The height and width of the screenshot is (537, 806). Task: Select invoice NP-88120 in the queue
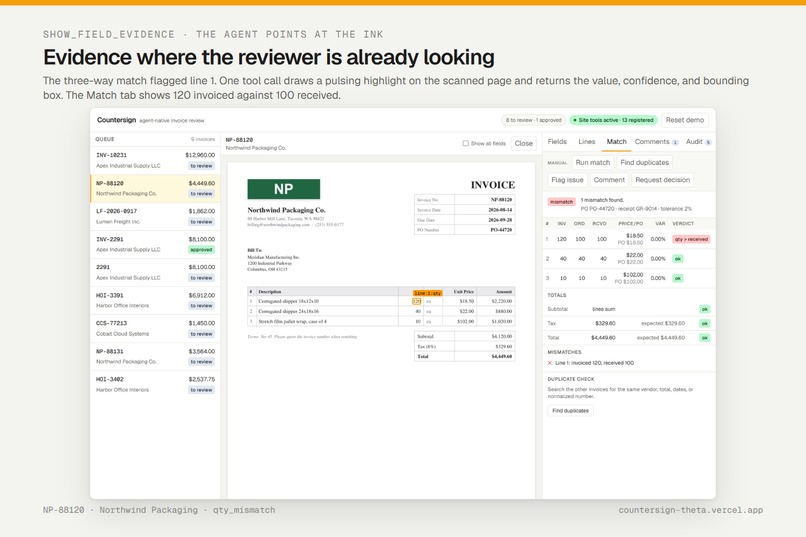coord(155,188)
